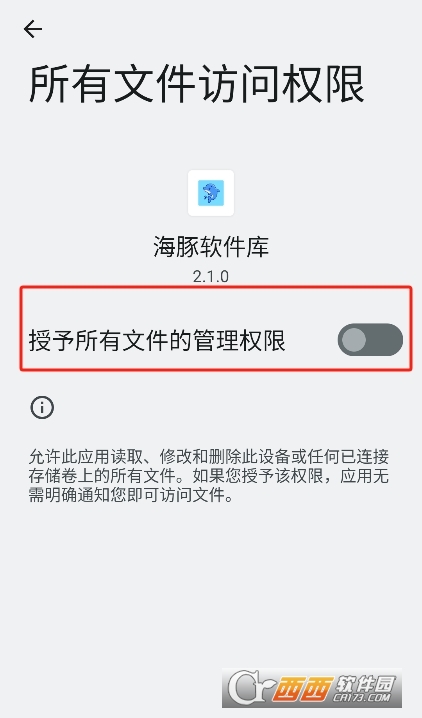Click the 2.1.0 version number
The height and width of the screenshot is (718, 422).
click(x=211, y=276)
